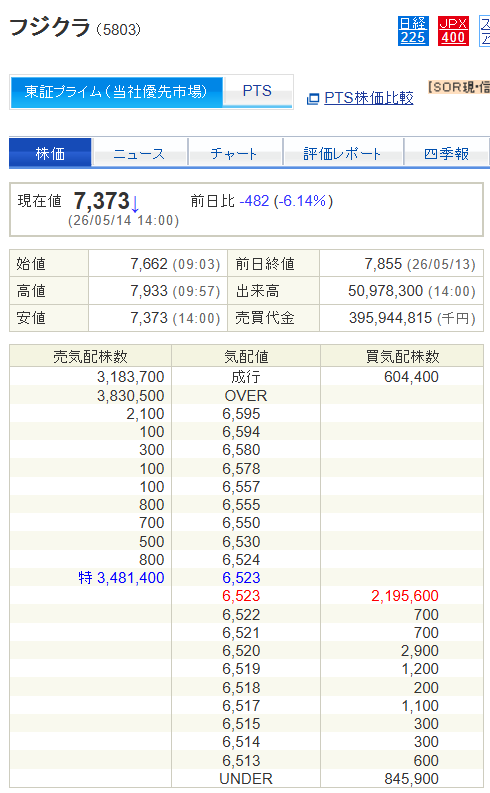
Task: Click the 買気配株数 column header
Action: (x=403, y=356)
